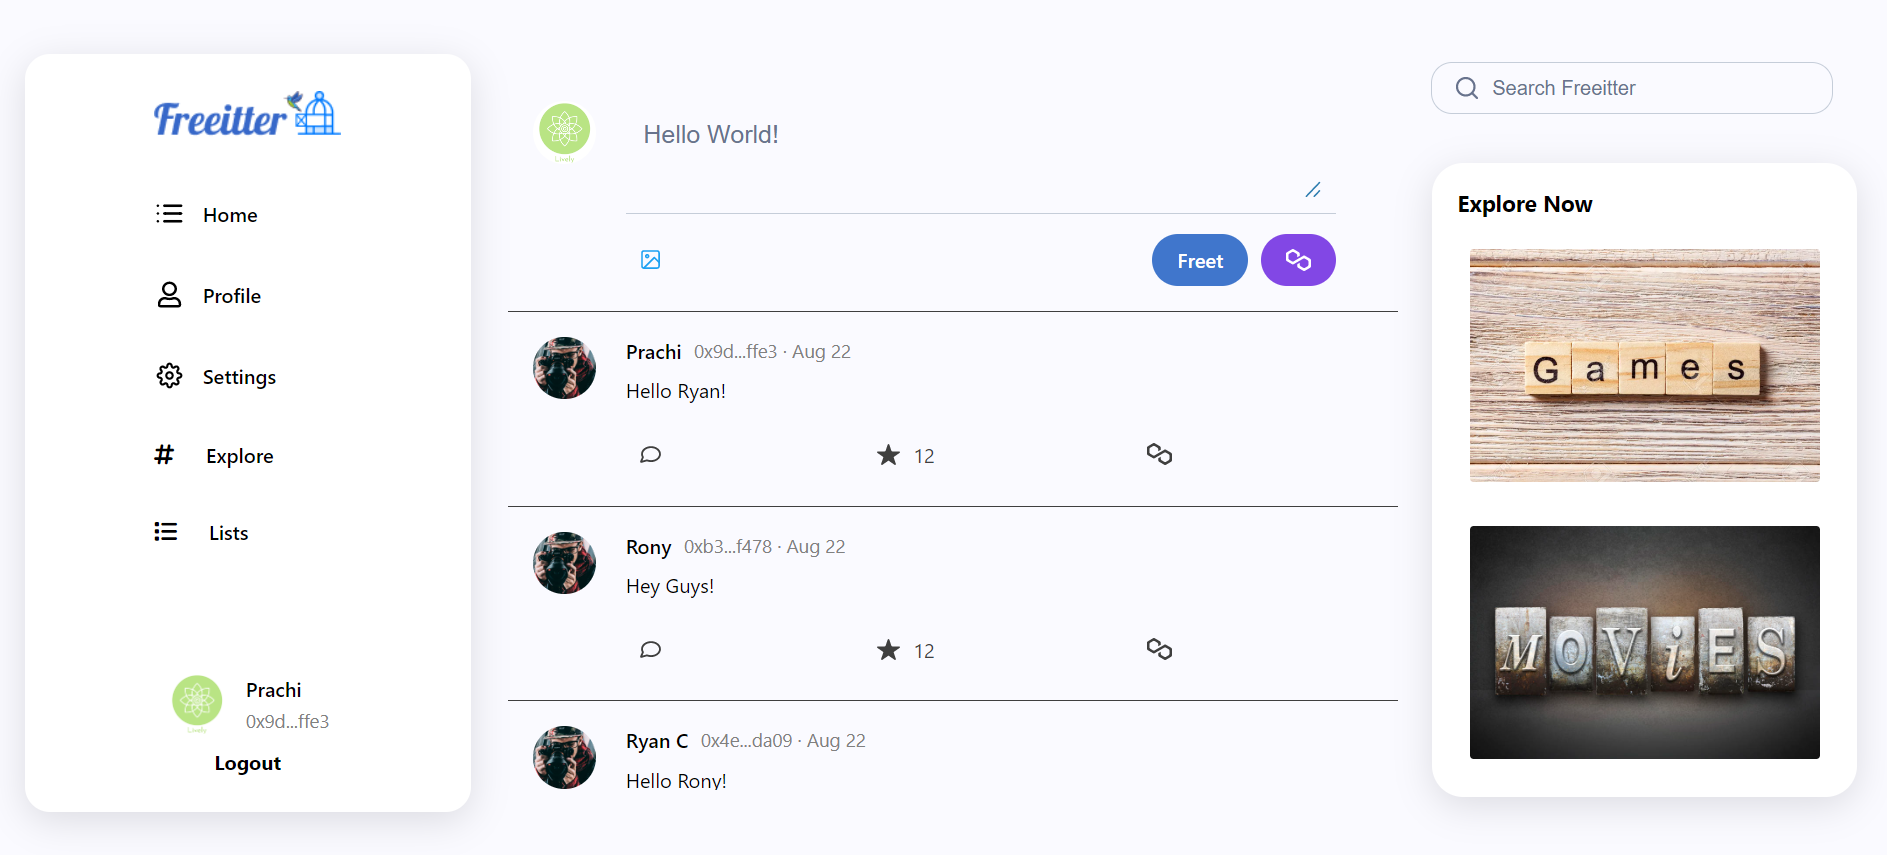Viewport: 1887px width, 855px height.
Task: Open the Movies explore thumbnail
Action: pyautogui.click(x=1645, y=642)
